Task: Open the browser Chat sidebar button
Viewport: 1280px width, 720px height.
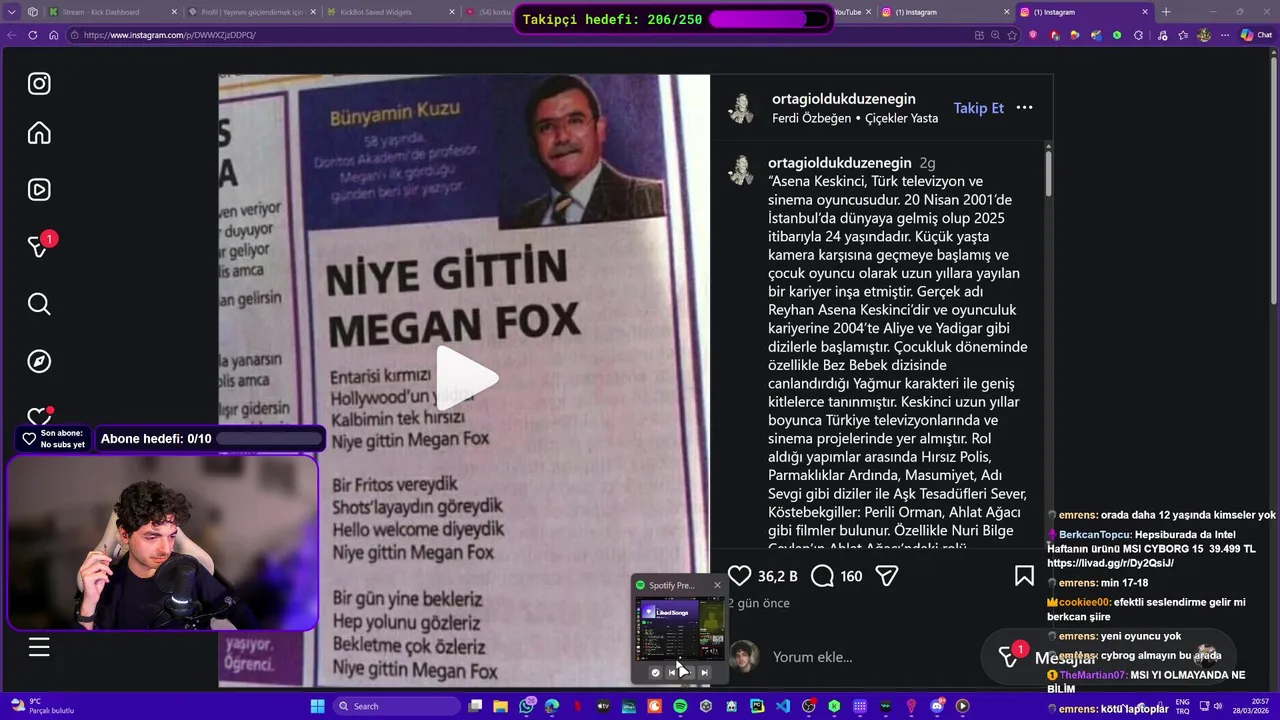Action: (x=1256, y=35)
